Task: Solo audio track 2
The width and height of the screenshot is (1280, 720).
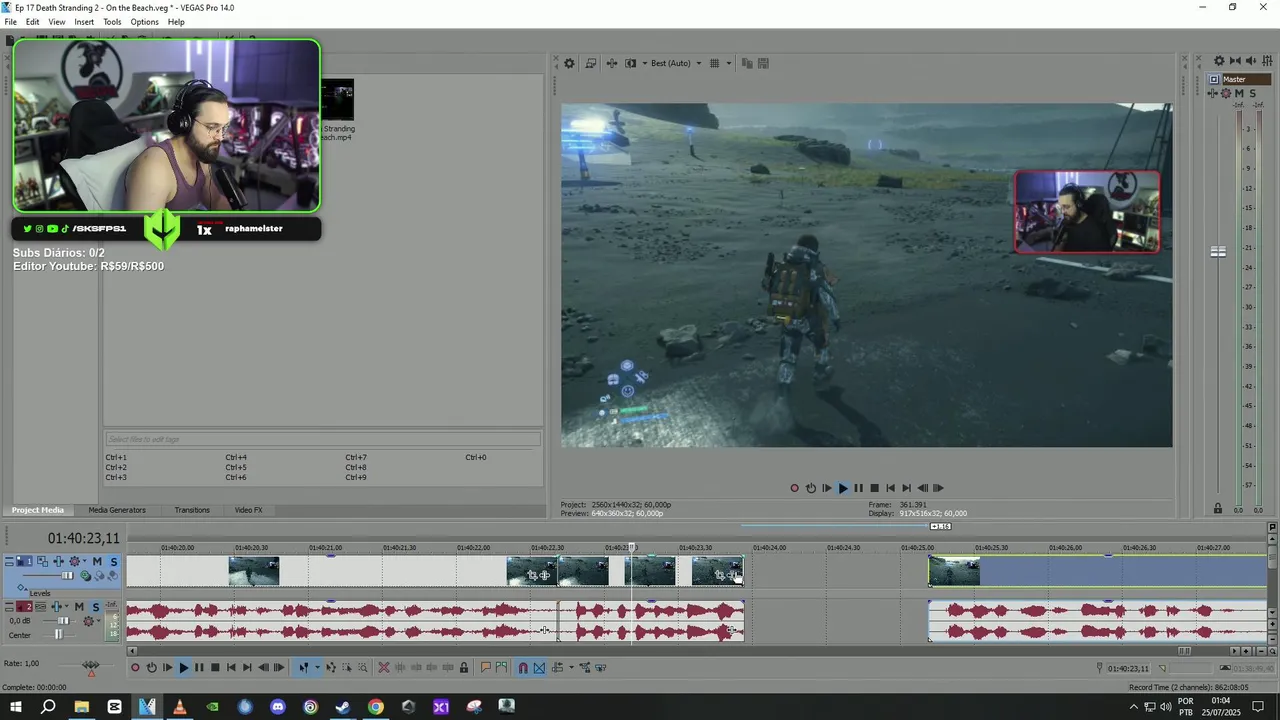Action: click(95, 607)
